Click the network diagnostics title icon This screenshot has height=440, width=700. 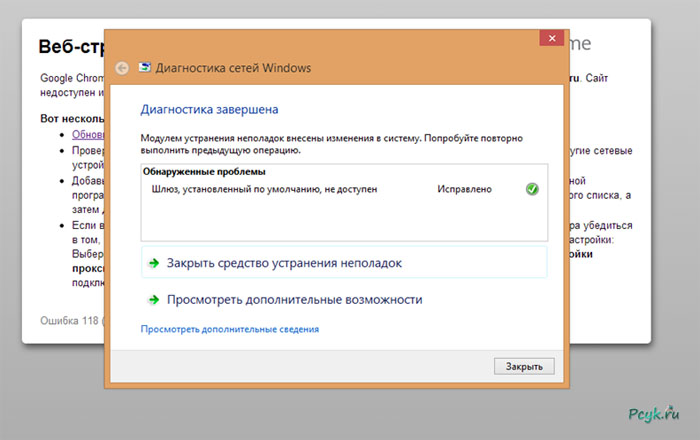(145, 67)
